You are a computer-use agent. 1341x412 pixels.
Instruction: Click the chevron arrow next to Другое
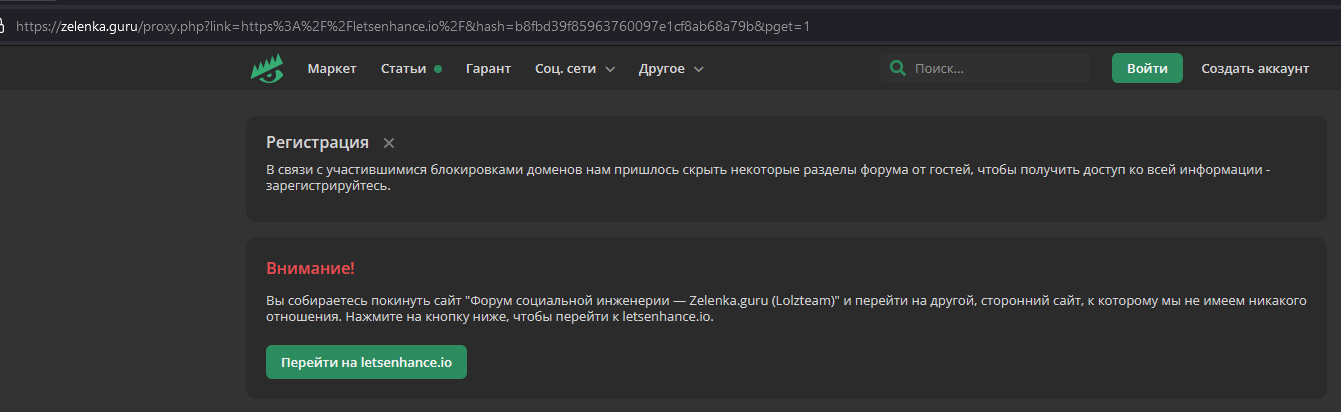[x=699, y=69]
